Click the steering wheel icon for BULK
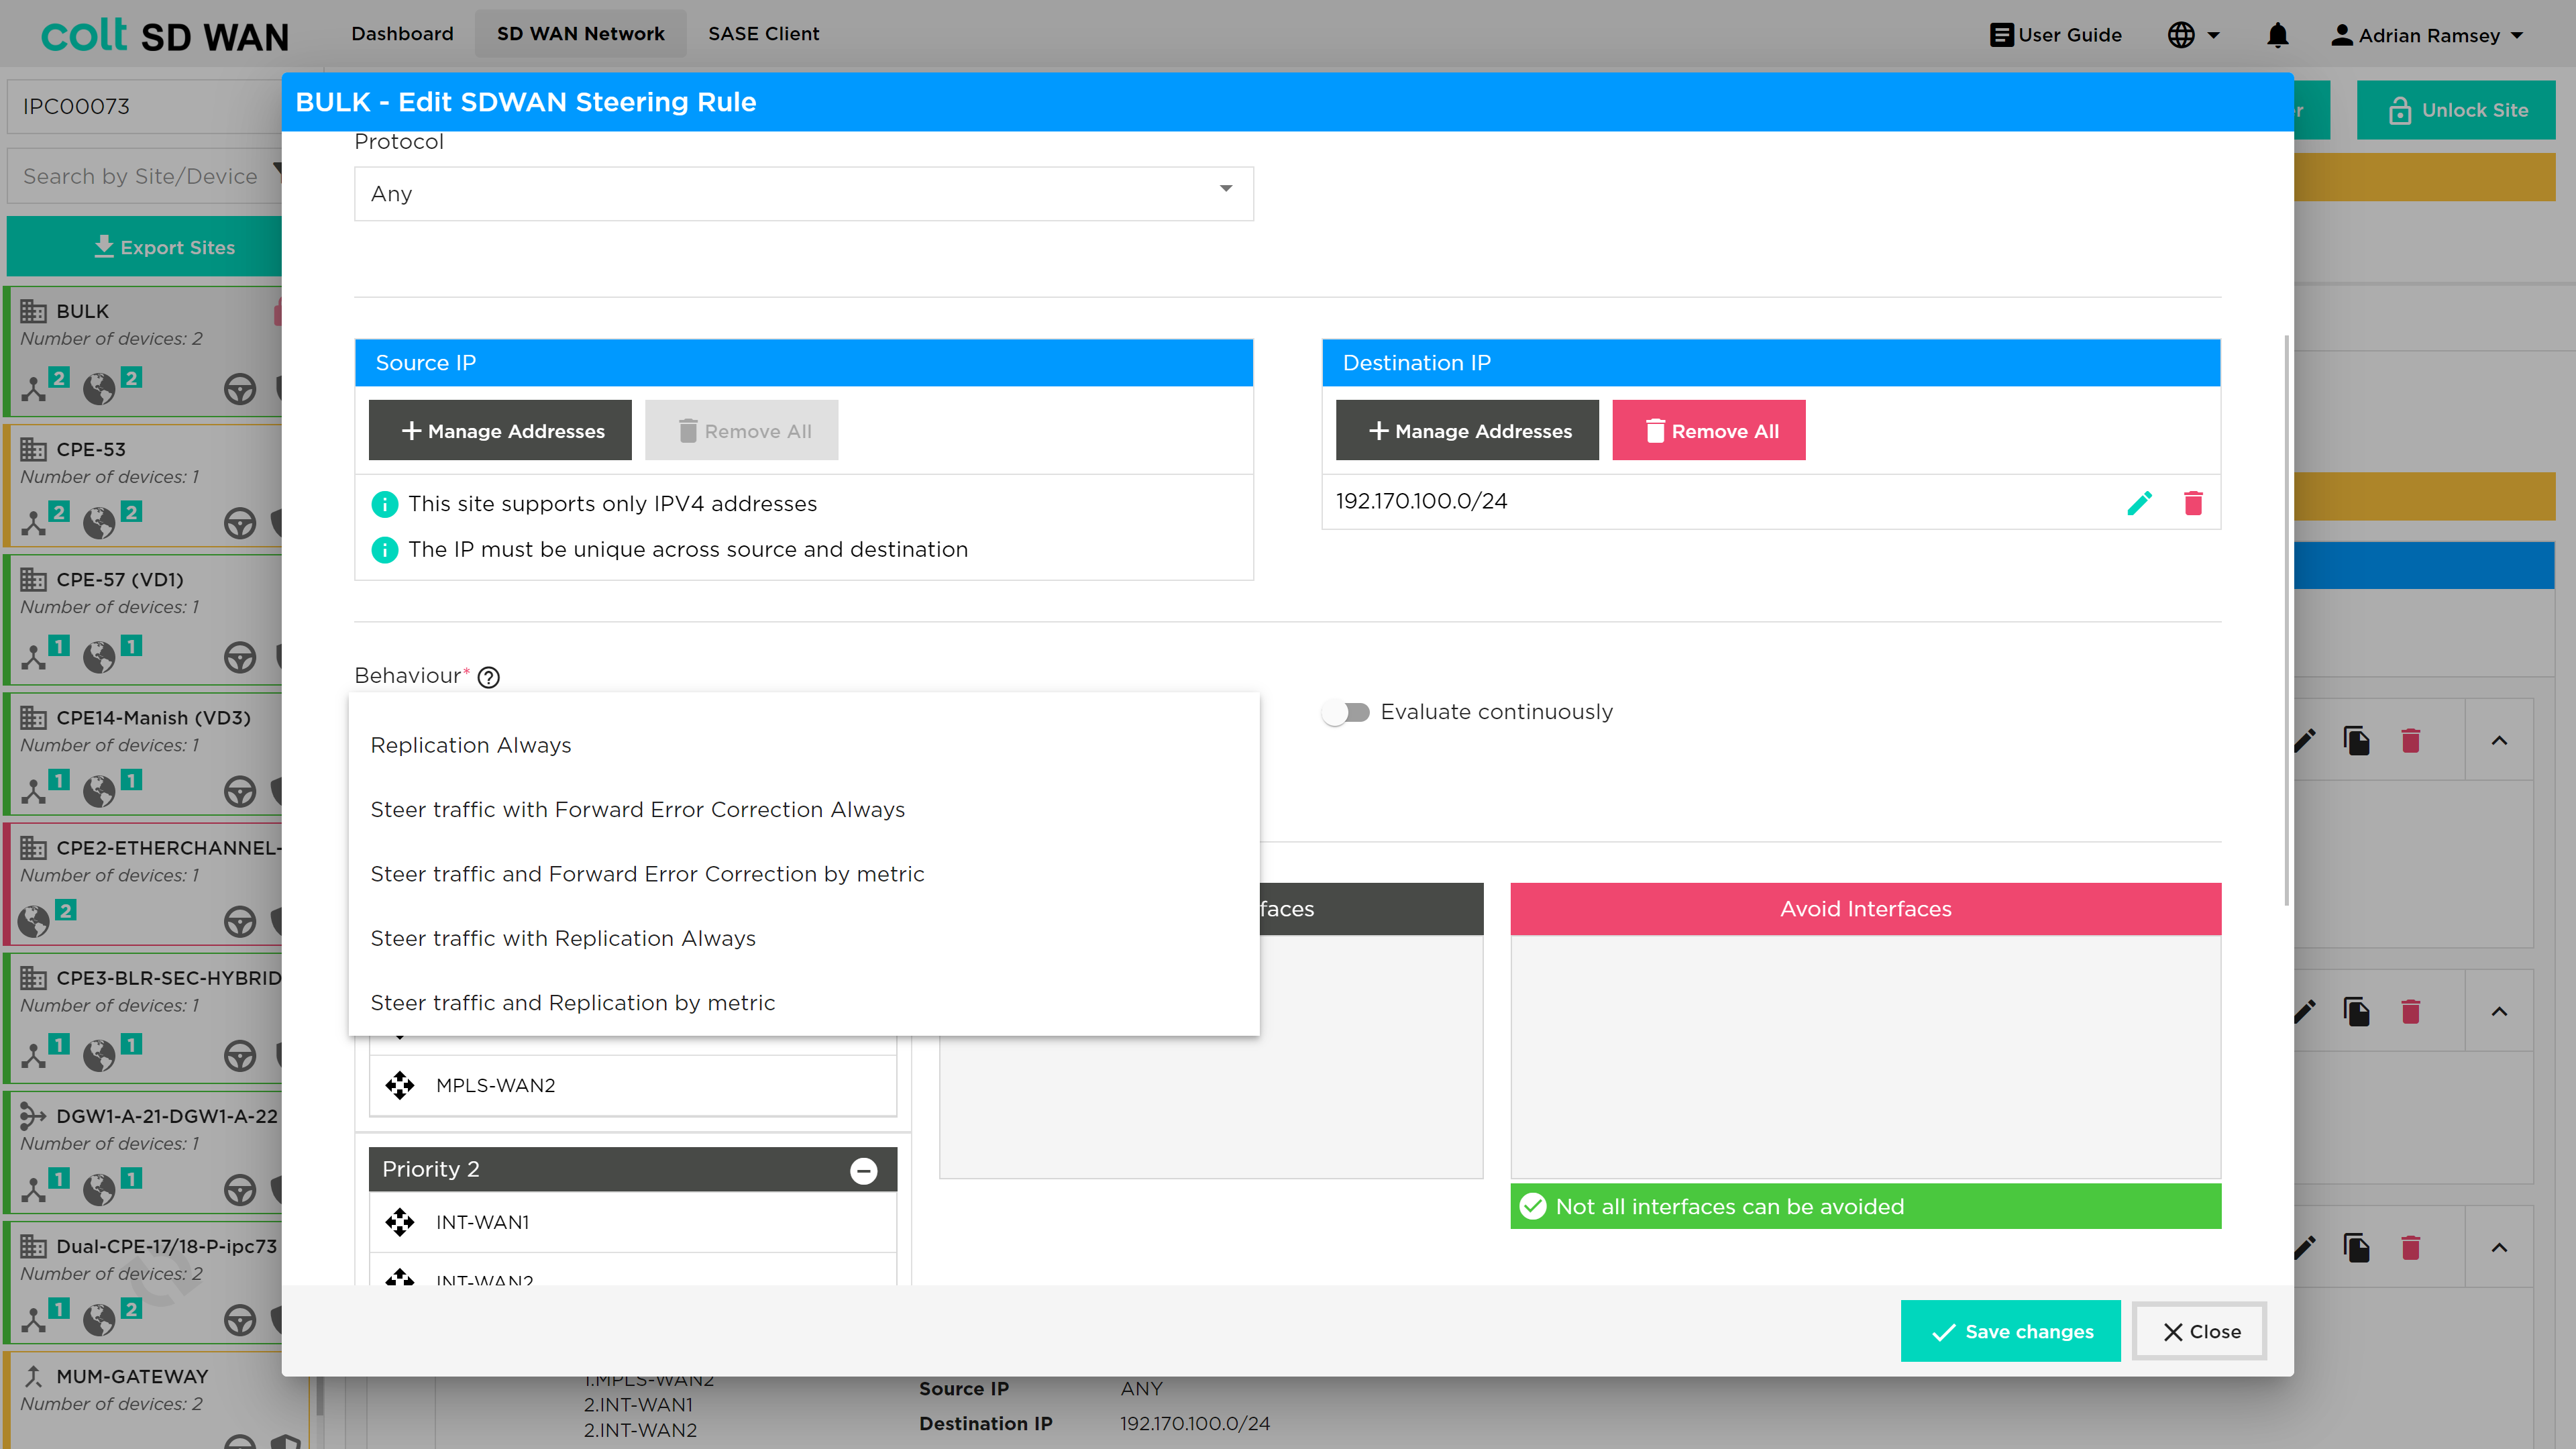The image size is (2576, 1449). pyautogui.click(x=240, y=389)
